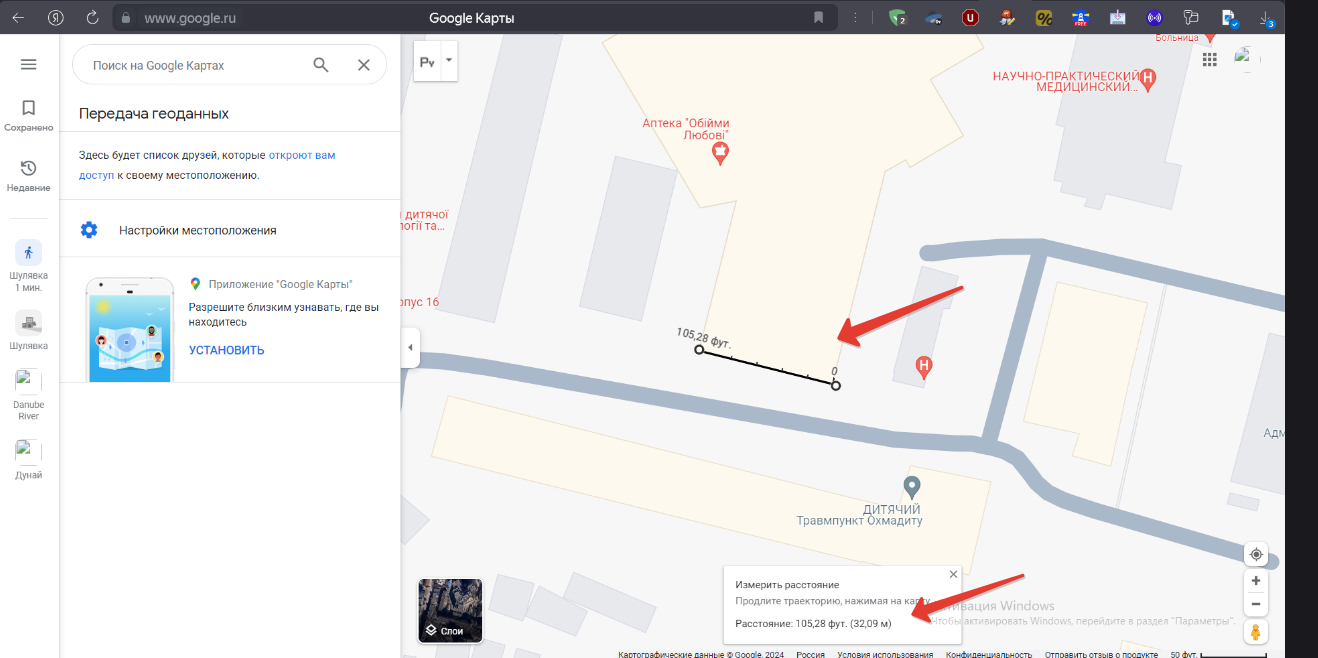Open the Google apps grid
The image size is (1318, 658).
(x=1209, y=59)
